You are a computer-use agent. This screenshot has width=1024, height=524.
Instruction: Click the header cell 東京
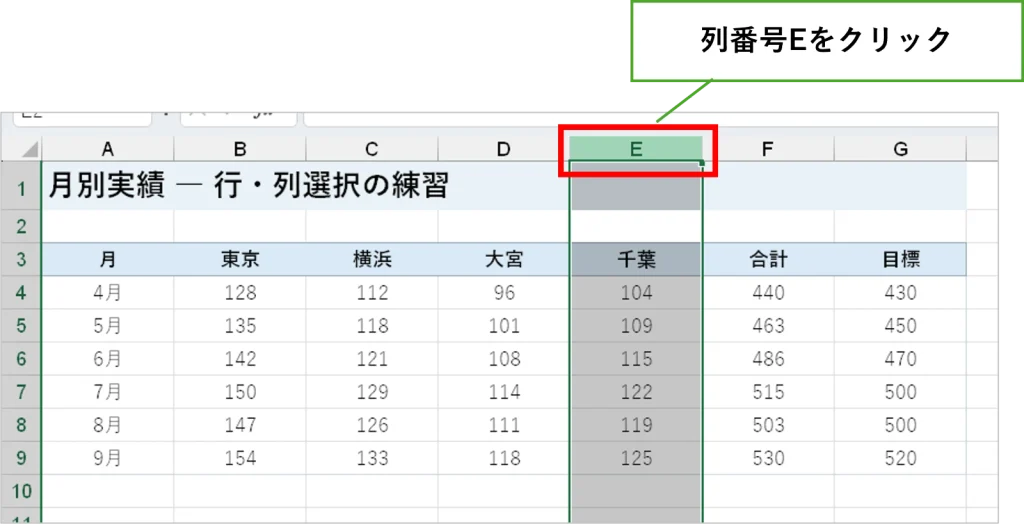pyautogui.click(x=240, y=259)
